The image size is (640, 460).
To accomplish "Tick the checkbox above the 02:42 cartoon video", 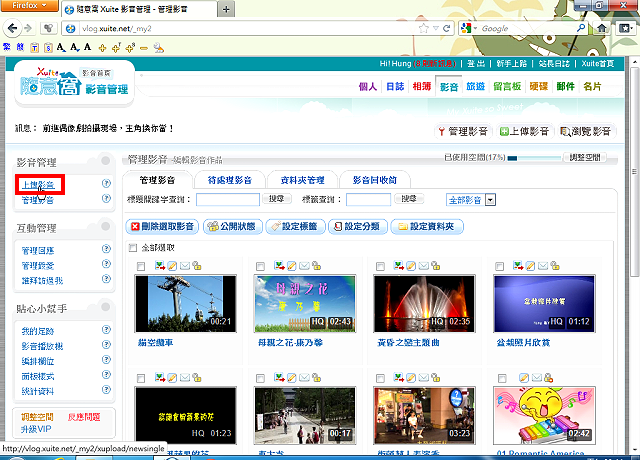I will coord(502,378).
